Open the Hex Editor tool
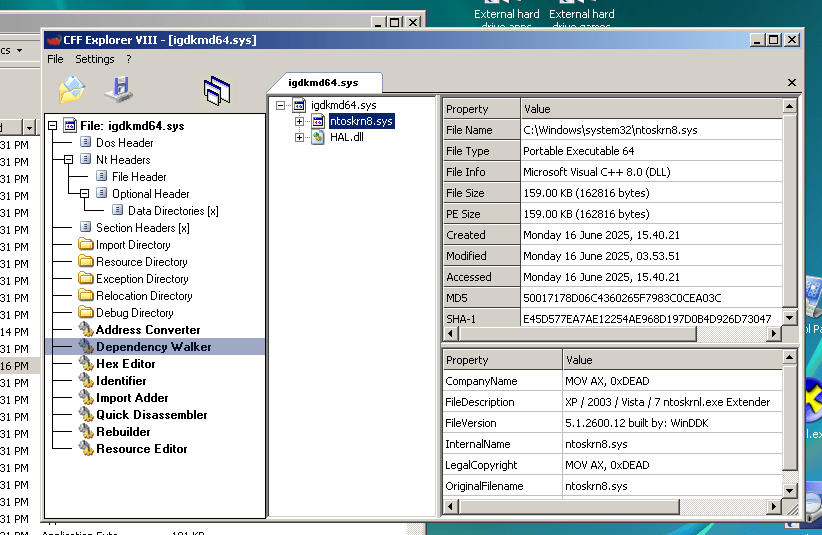Screen dimensions: 822x535 tap(125, 364)
